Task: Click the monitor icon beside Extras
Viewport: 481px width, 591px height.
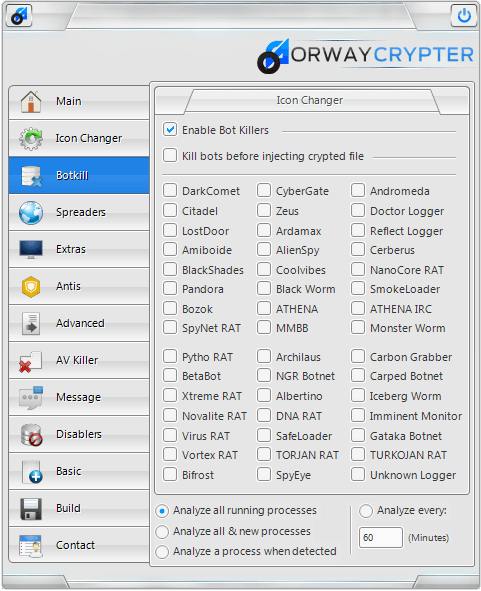Action: click(31, 249)
